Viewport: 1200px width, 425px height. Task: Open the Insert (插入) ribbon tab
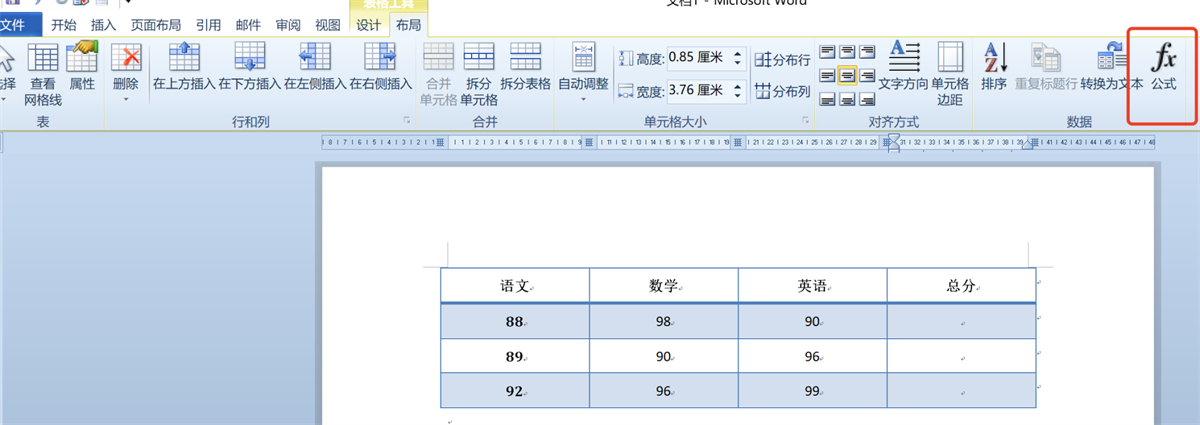(x=103, y=25)
